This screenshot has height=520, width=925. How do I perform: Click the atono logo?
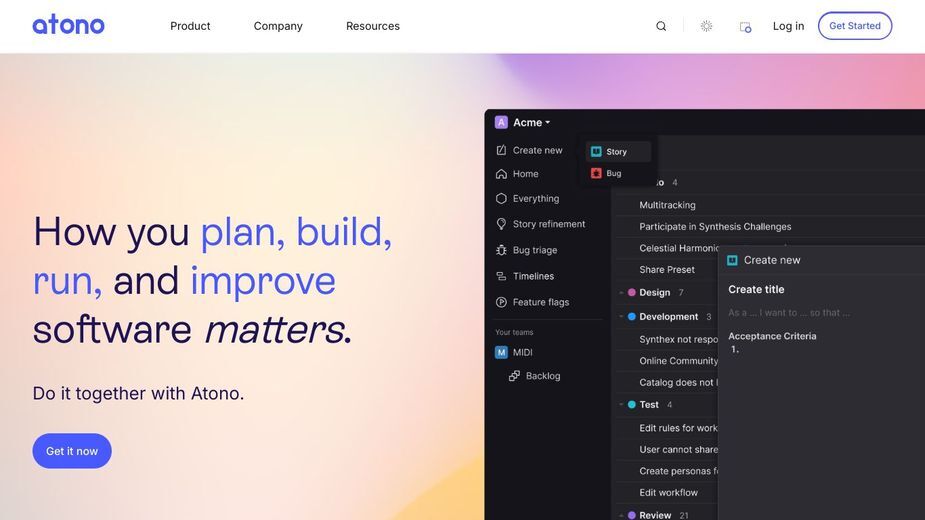[68, 25]
